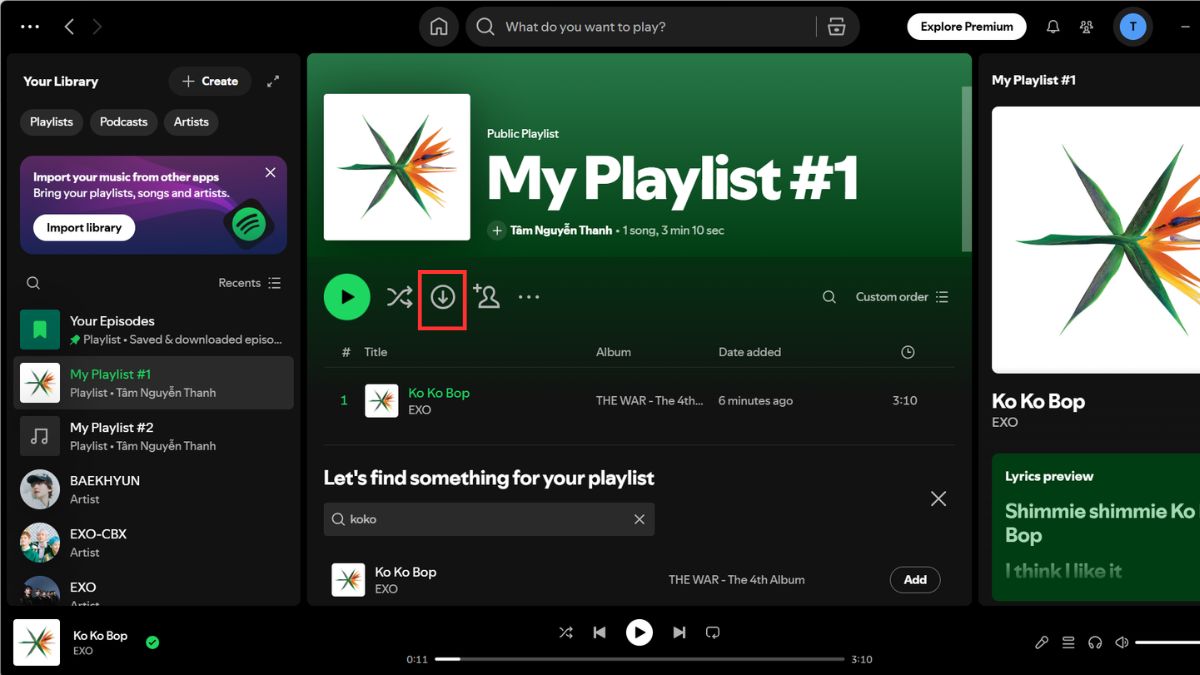Skip to next track
The image size is (1200, 675).
[679, 633]
